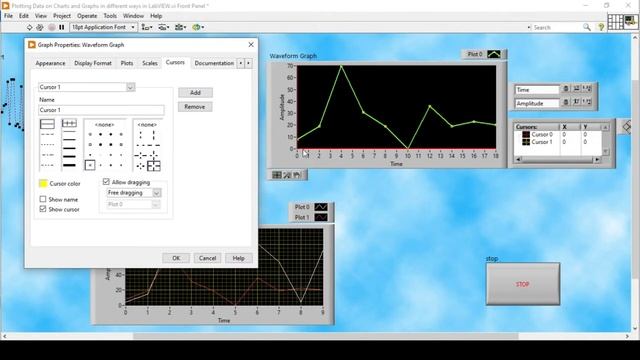
Task: Click the Time scale lock icon
Action: pyautogui.click(x=566, y=89)
